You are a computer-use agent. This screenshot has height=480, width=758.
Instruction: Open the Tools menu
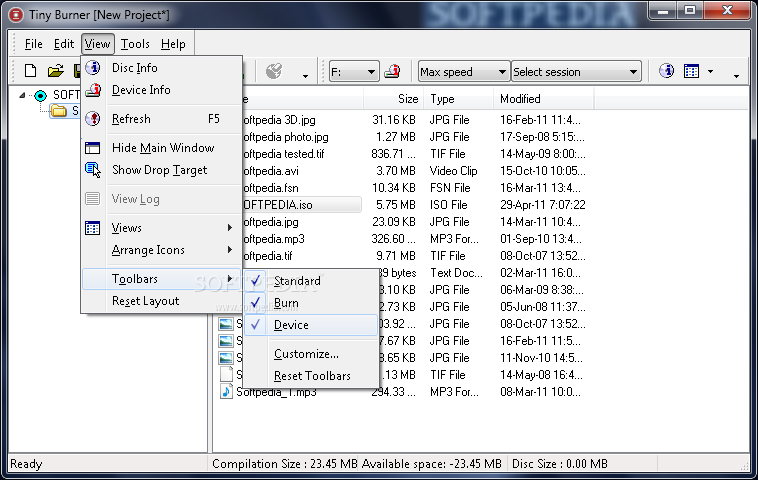tap(135, 44)
